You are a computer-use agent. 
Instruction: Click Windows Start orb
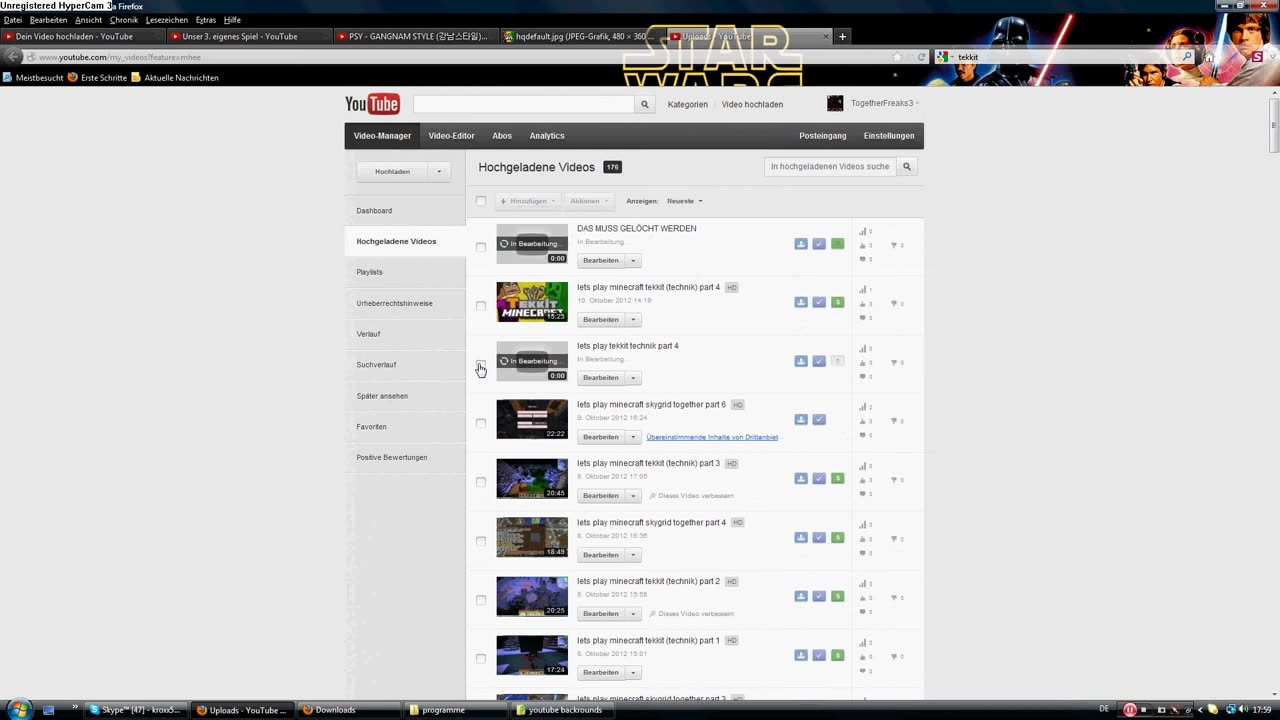[x=19, y=709]
